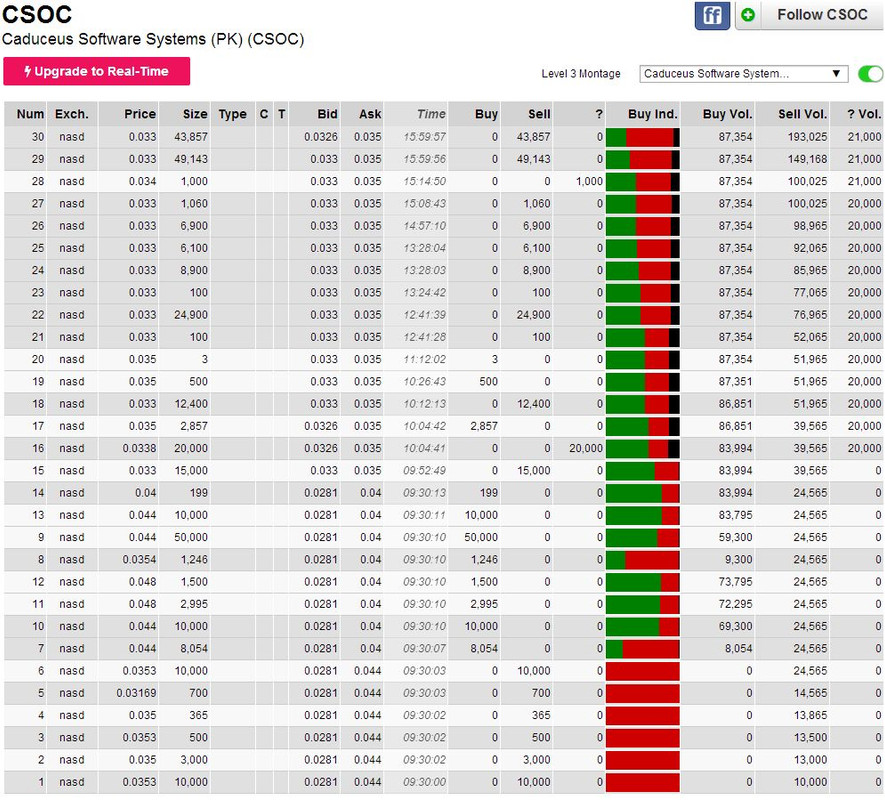This screenshot has height=800, width=885.
Task: Click Upgrade to Real-Time button
Action: click(97, 71)
